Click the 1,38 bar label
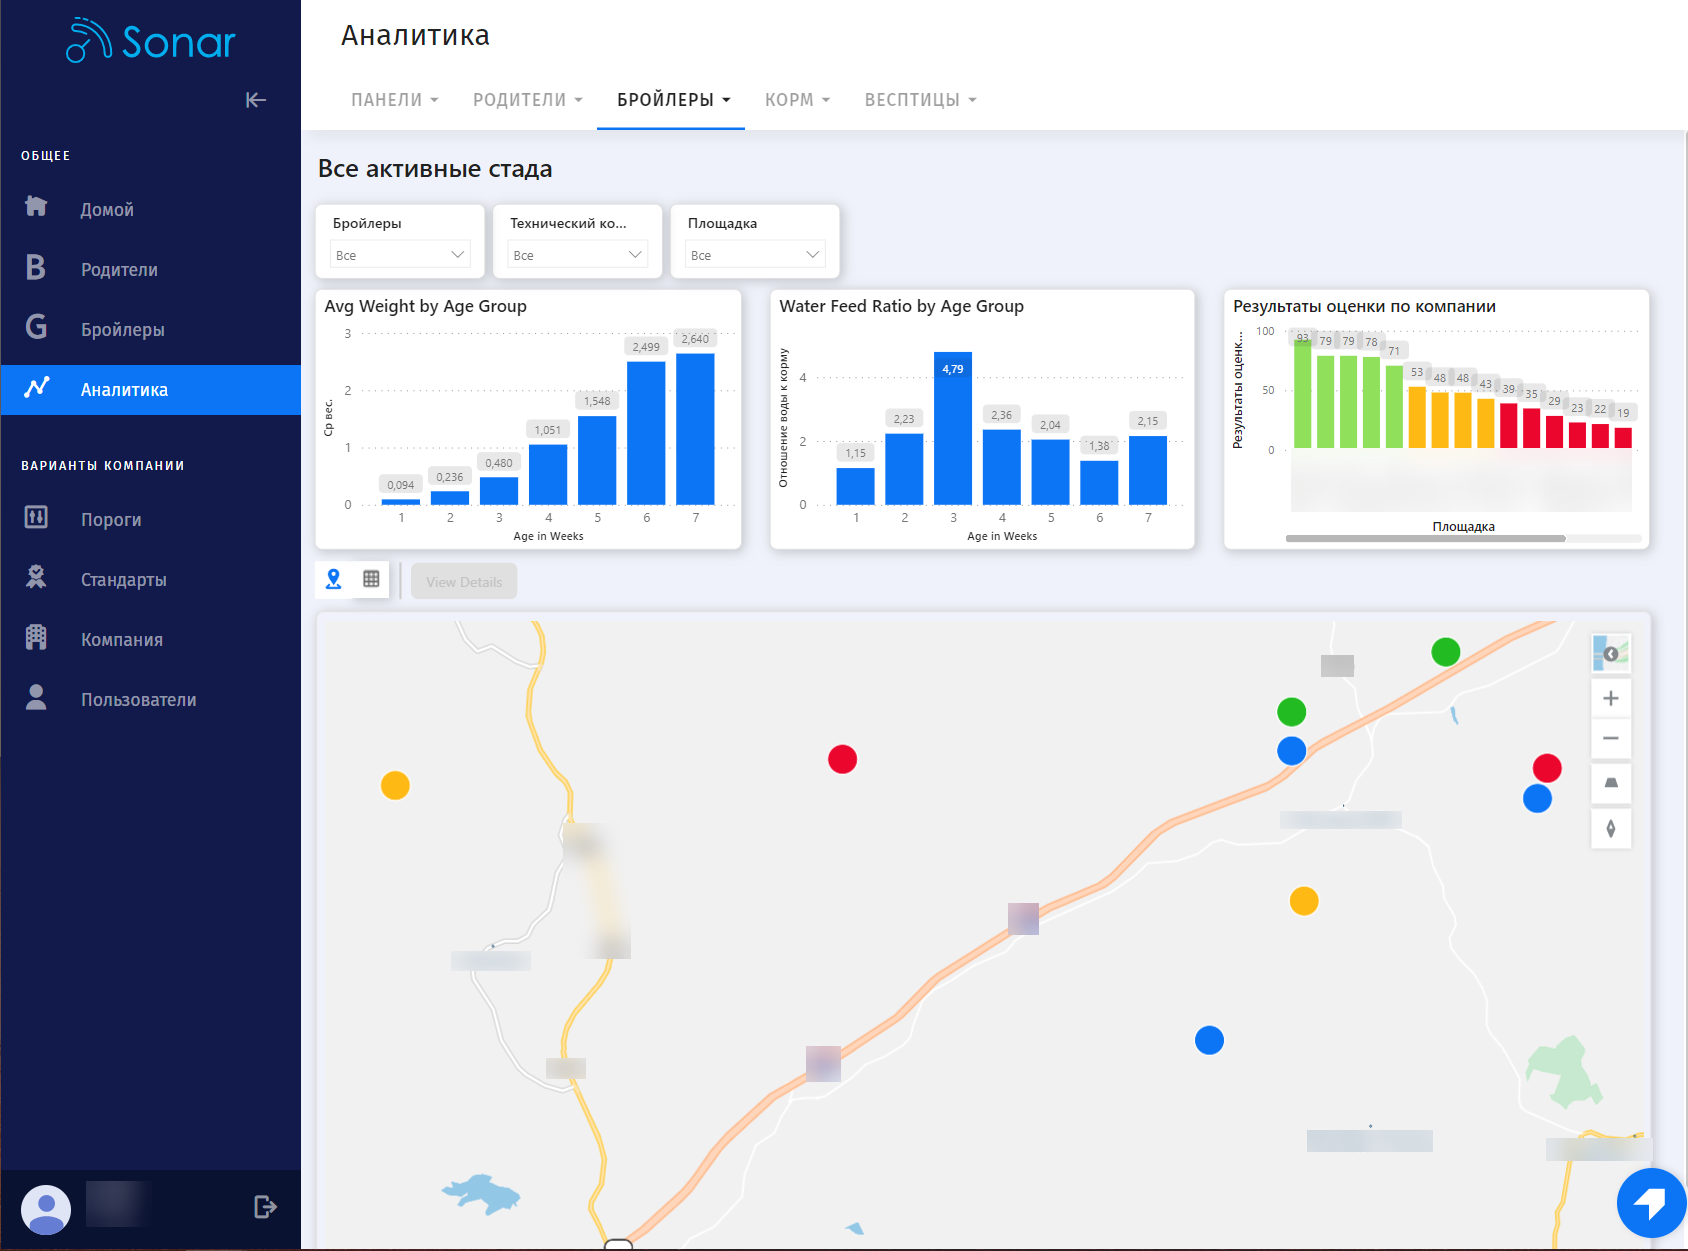This screenshot has height=1251, width=1688. (x=1099, y=446)
